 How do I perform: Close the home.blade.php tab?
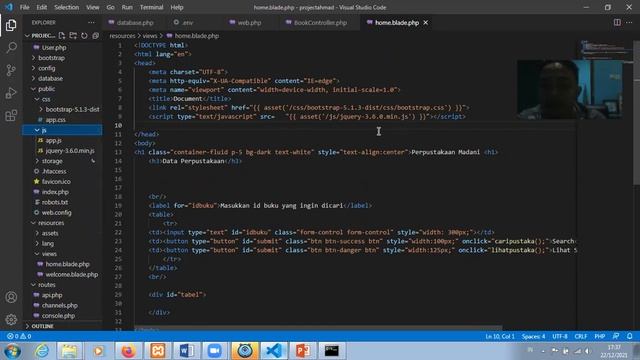pos(426,22)
